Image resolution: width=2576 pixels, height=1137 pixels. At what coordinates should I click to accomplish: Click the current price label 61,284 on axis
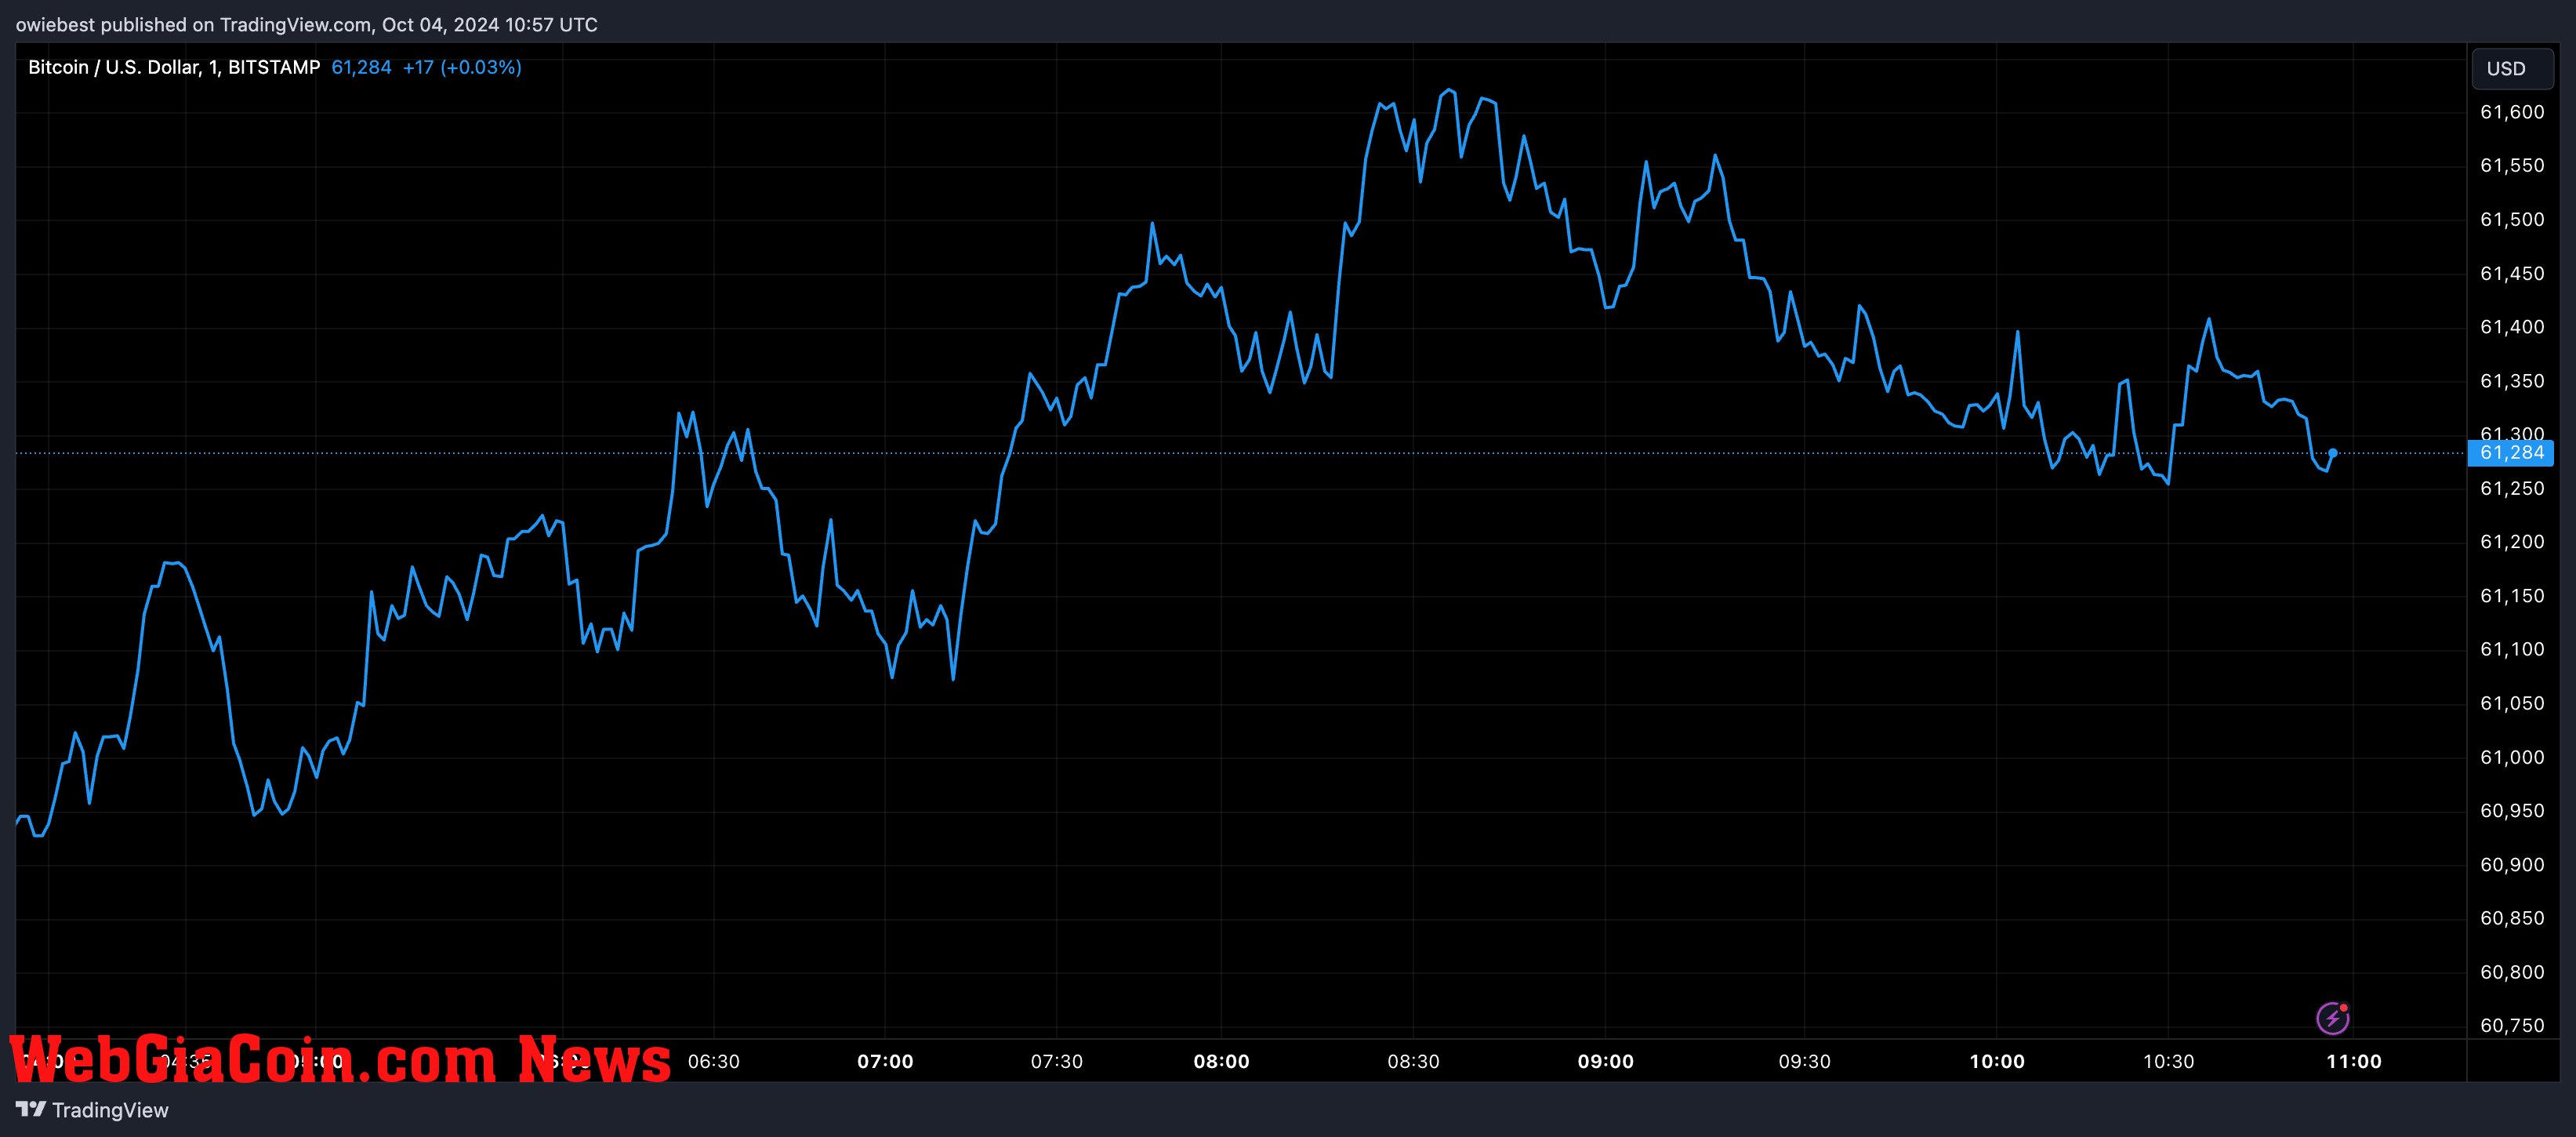pos(2511,453)
